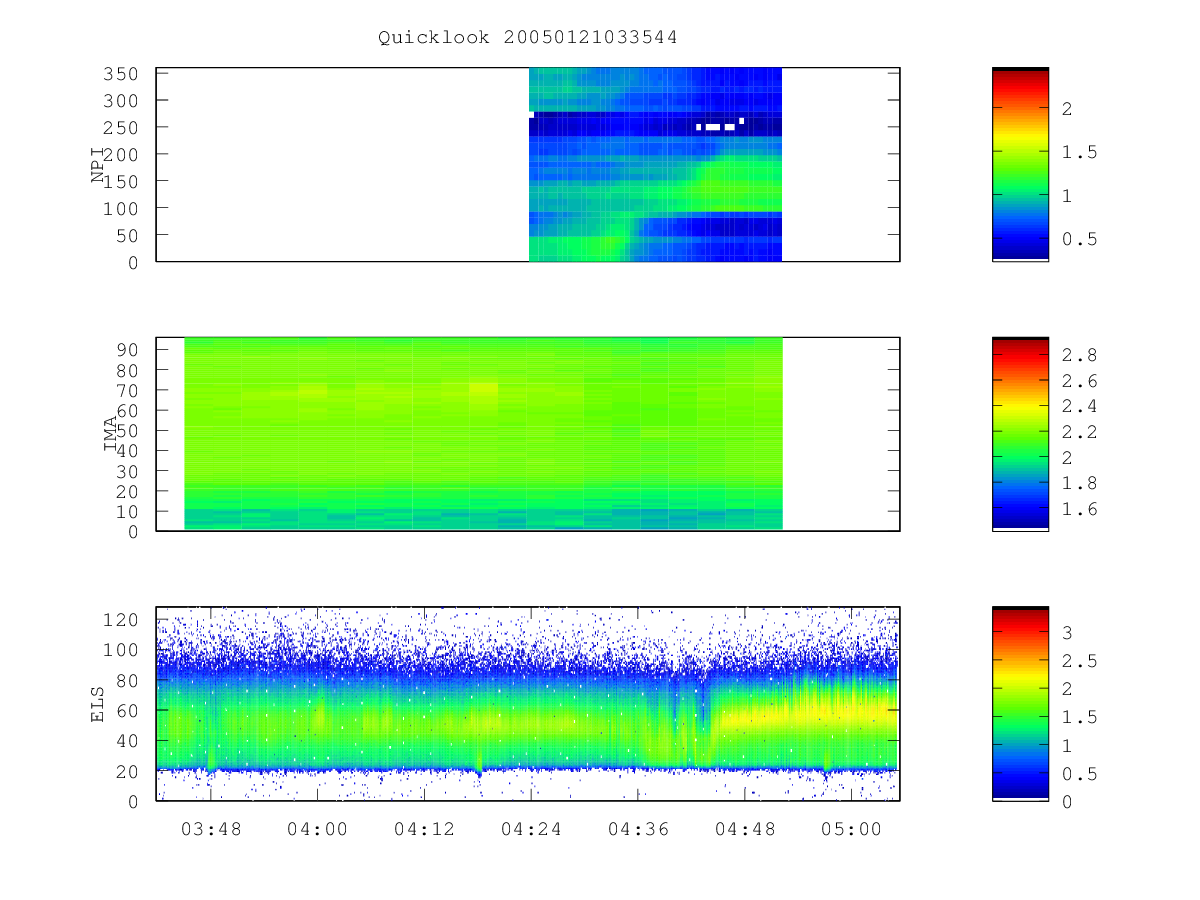Click the 05:00 time tick label
The image size is (1200, 900).
[850, 829]
